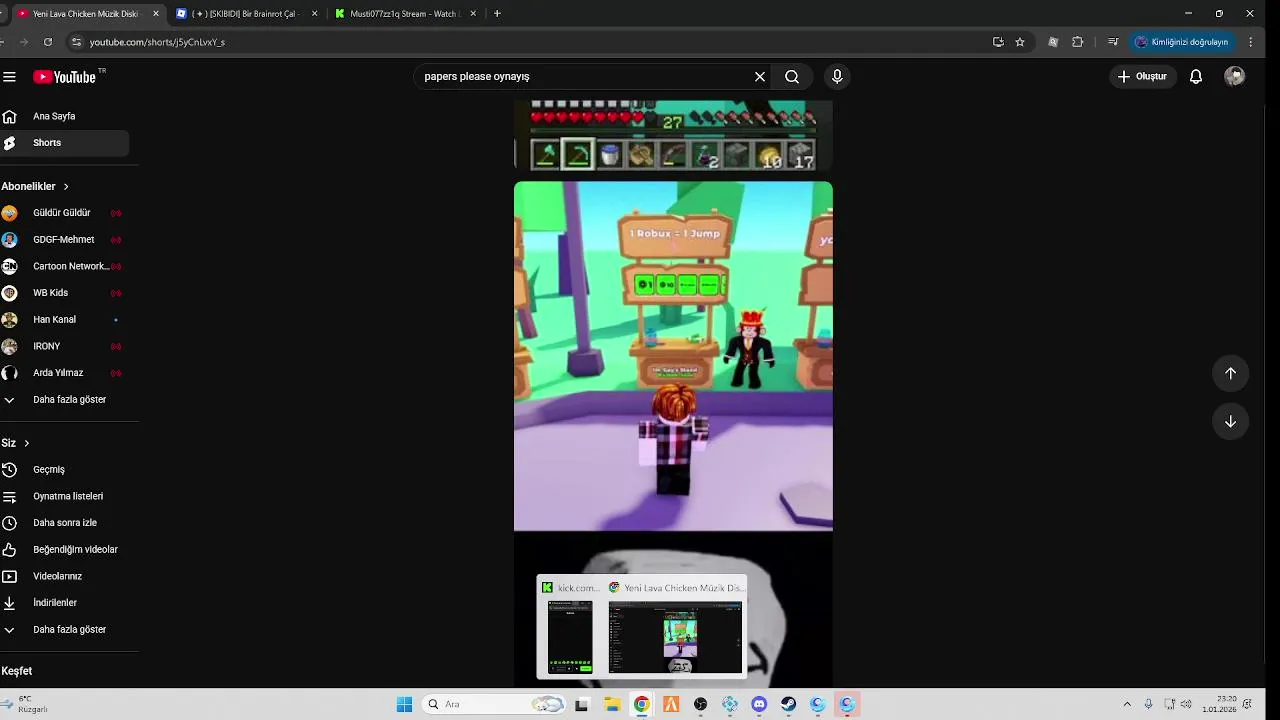Install app icon in address bar
Screen dimensions: 1280x720
pyautogui.click(x=998, y=42)
